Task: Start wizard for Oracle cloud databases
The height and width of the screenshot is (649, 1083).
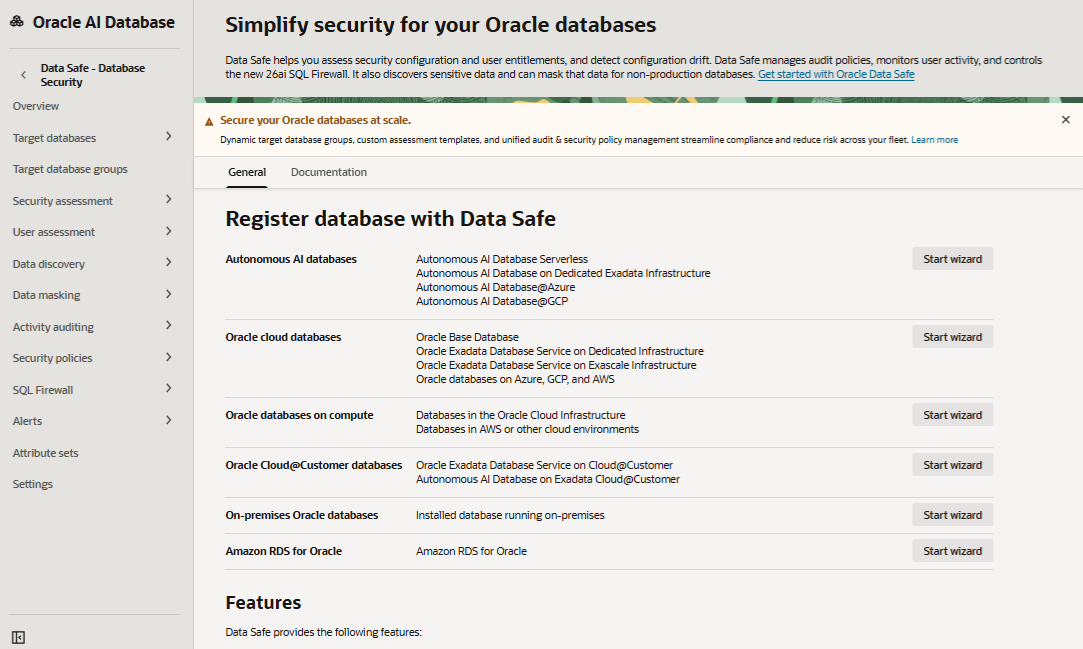Action: coord(952,337)
